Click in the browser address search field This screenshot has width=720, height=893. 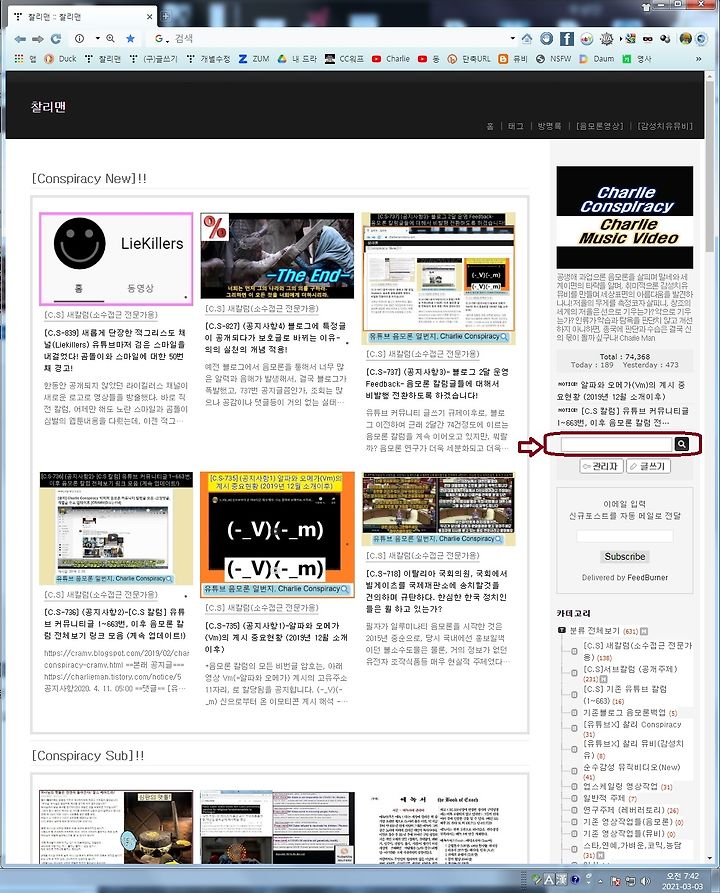342,39
